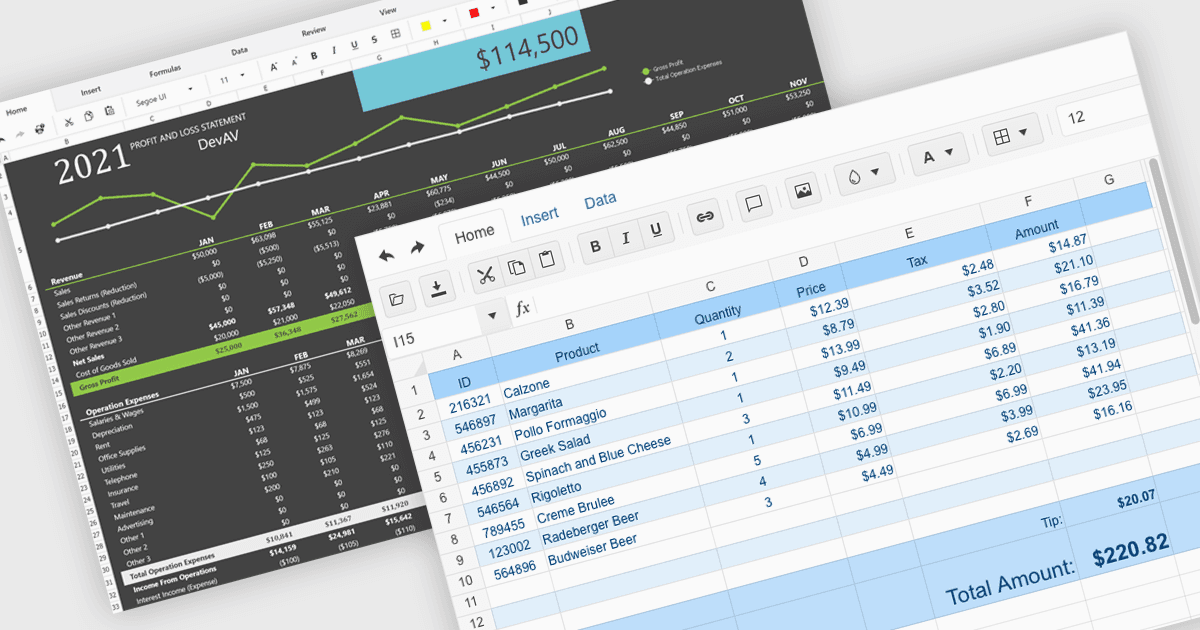Open Formulas tab in the dark spreadsheet
Image resolution: width=1200 pixels, height=630 pixels.
point(165,72)
